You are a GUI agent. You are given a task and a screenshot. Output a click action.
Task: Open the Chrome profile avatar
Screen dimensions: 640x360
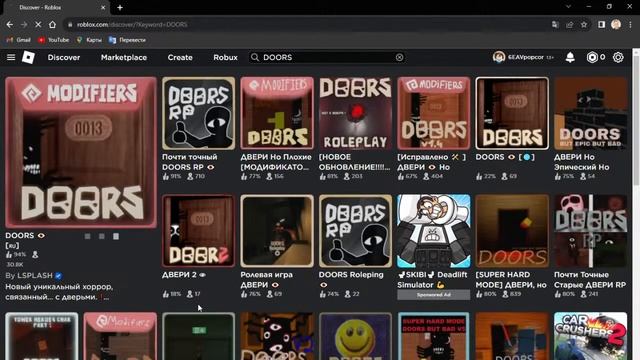616,24
